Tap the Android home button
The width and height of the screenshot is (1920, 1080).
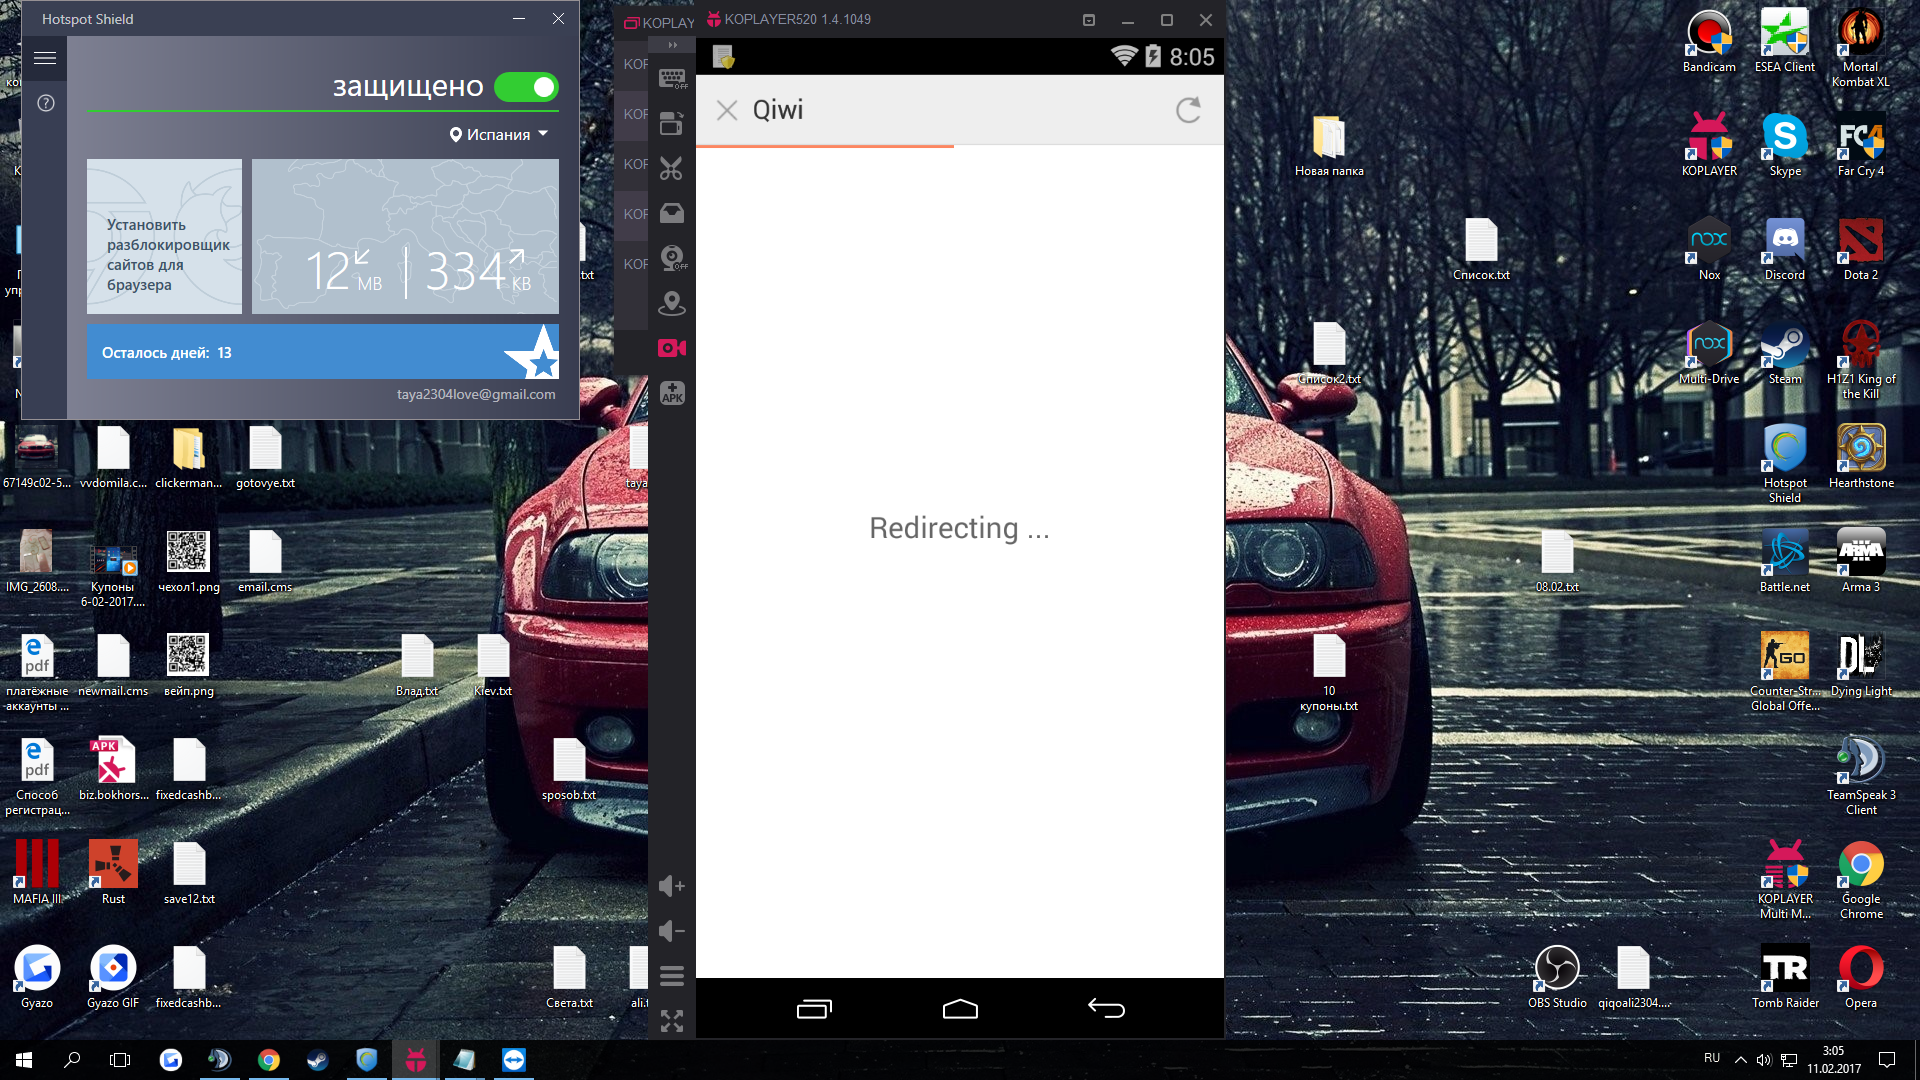960,1008
